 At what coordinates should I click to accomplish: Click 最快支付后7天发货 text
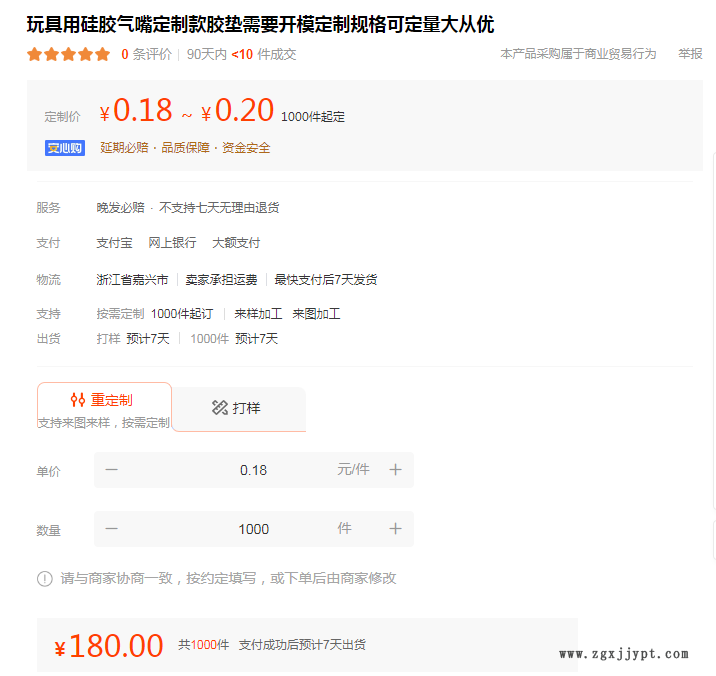click(x=326, y=280)
